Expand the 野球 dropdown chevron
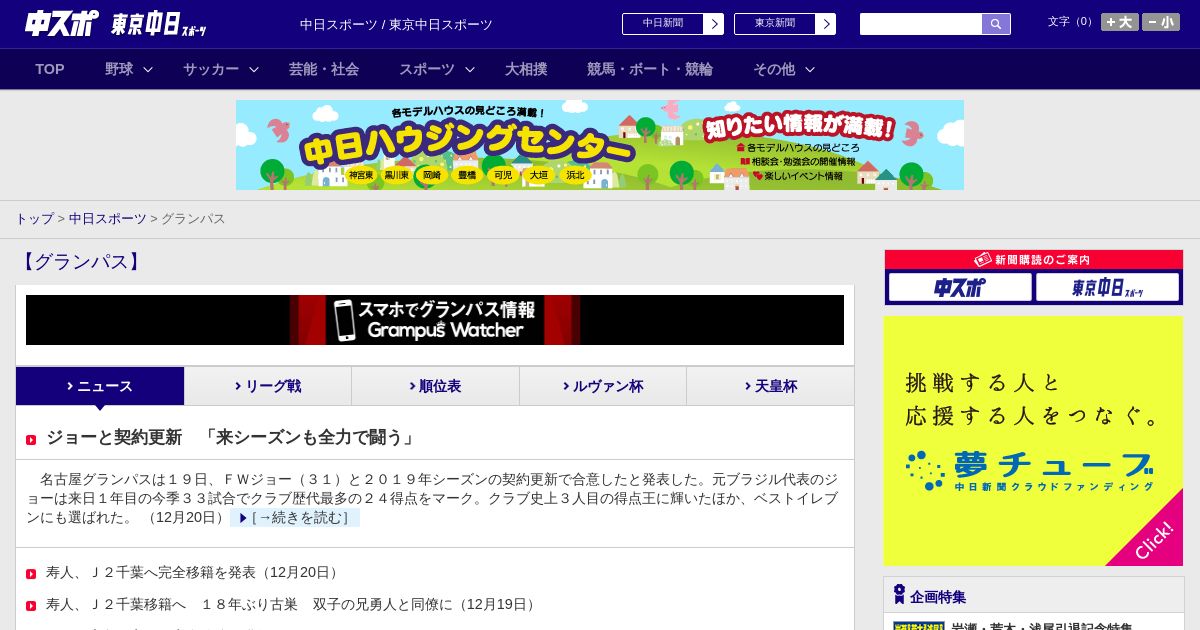This screenshot has height=630, width=1200. 148,70
